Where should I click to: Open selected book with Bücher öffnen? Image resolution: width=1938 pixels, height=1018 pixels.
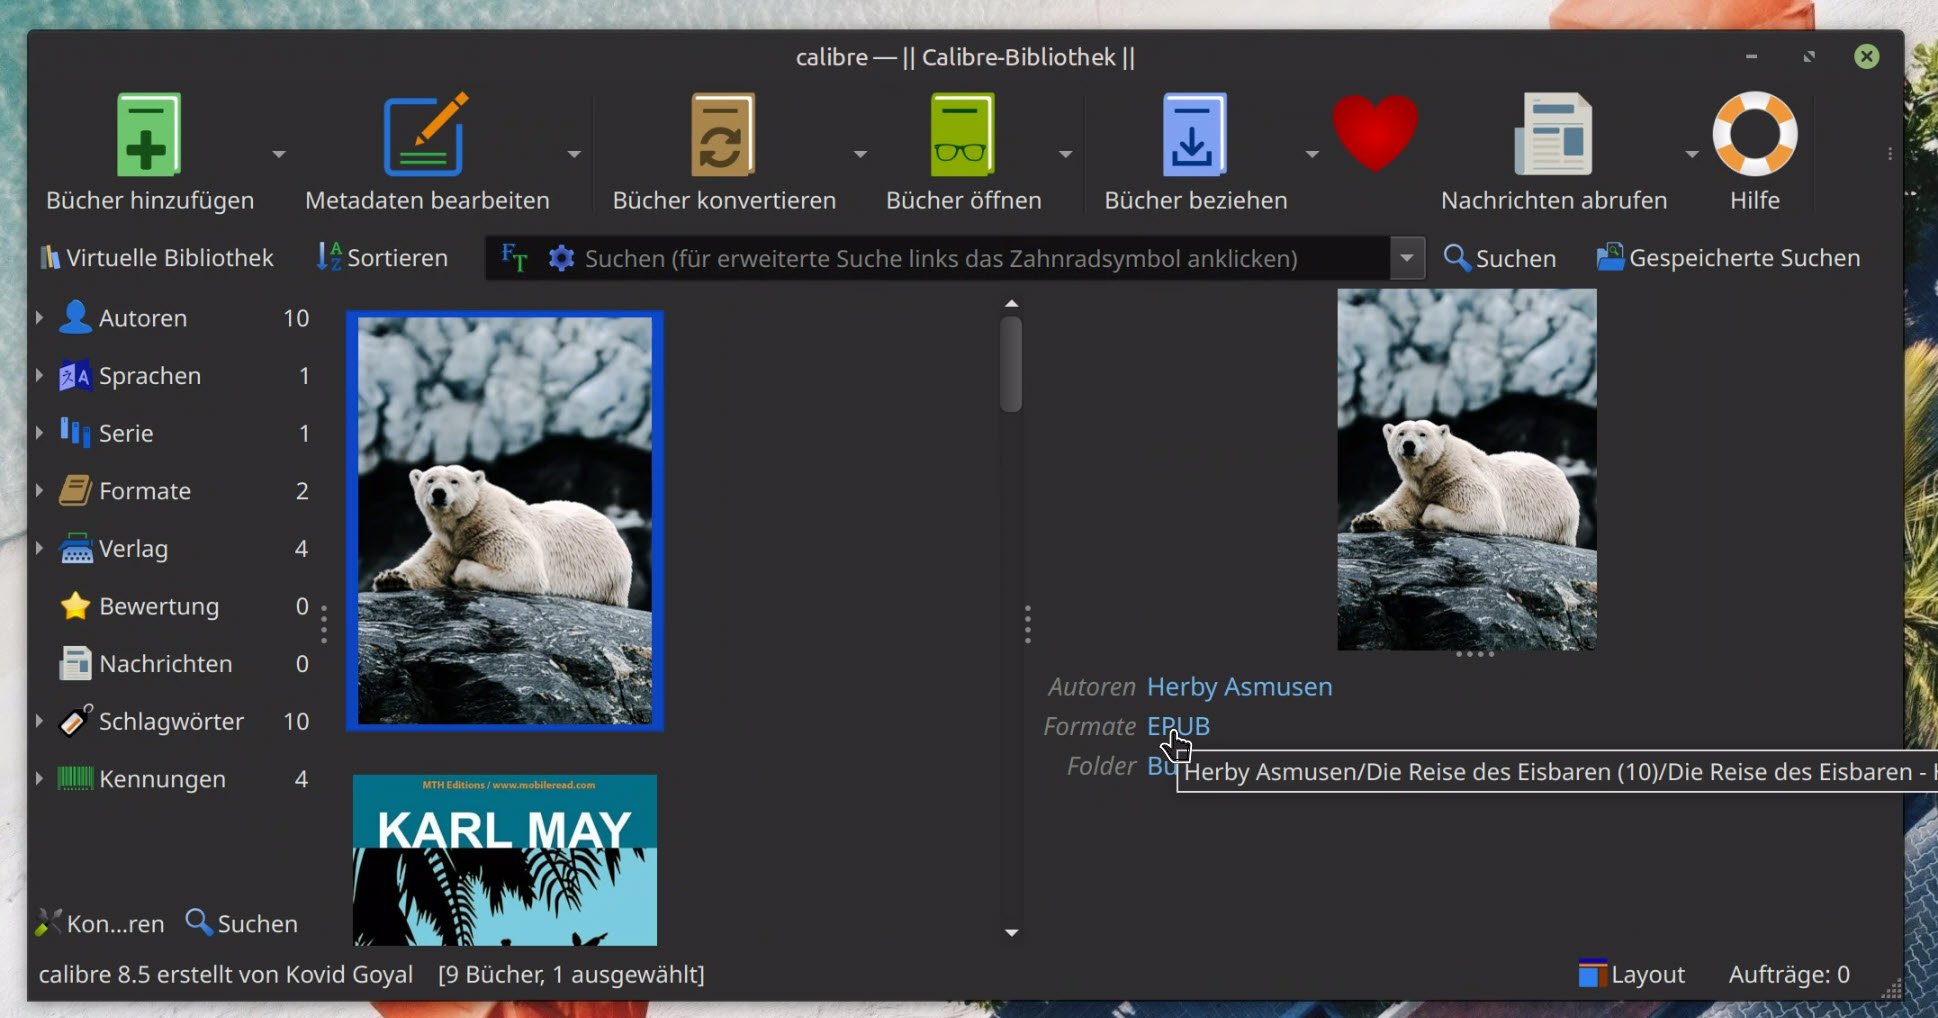pos(962,136)
